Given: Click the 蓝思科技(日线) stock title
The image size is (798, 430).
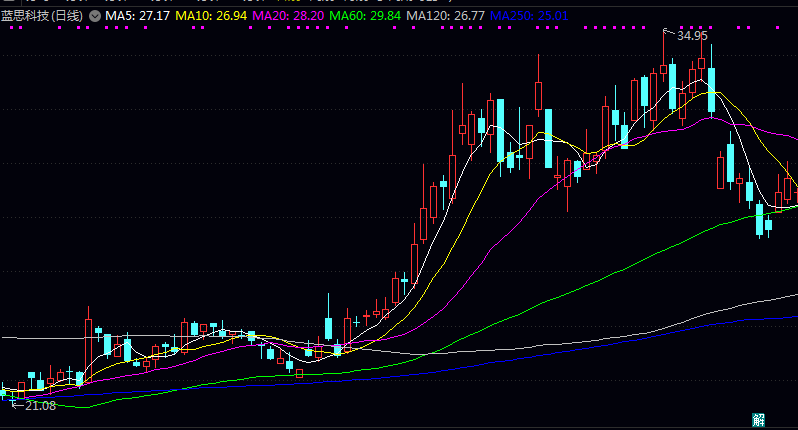Looking at the screenshot, I should point(44,16).
